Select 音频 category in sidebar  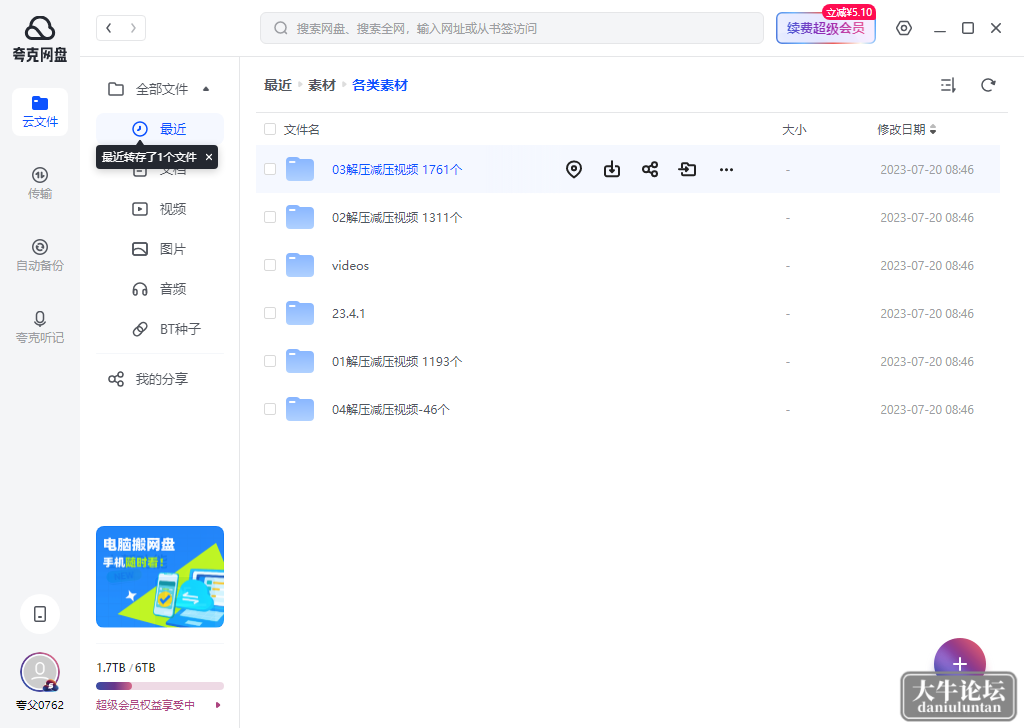tap(159, 289)
